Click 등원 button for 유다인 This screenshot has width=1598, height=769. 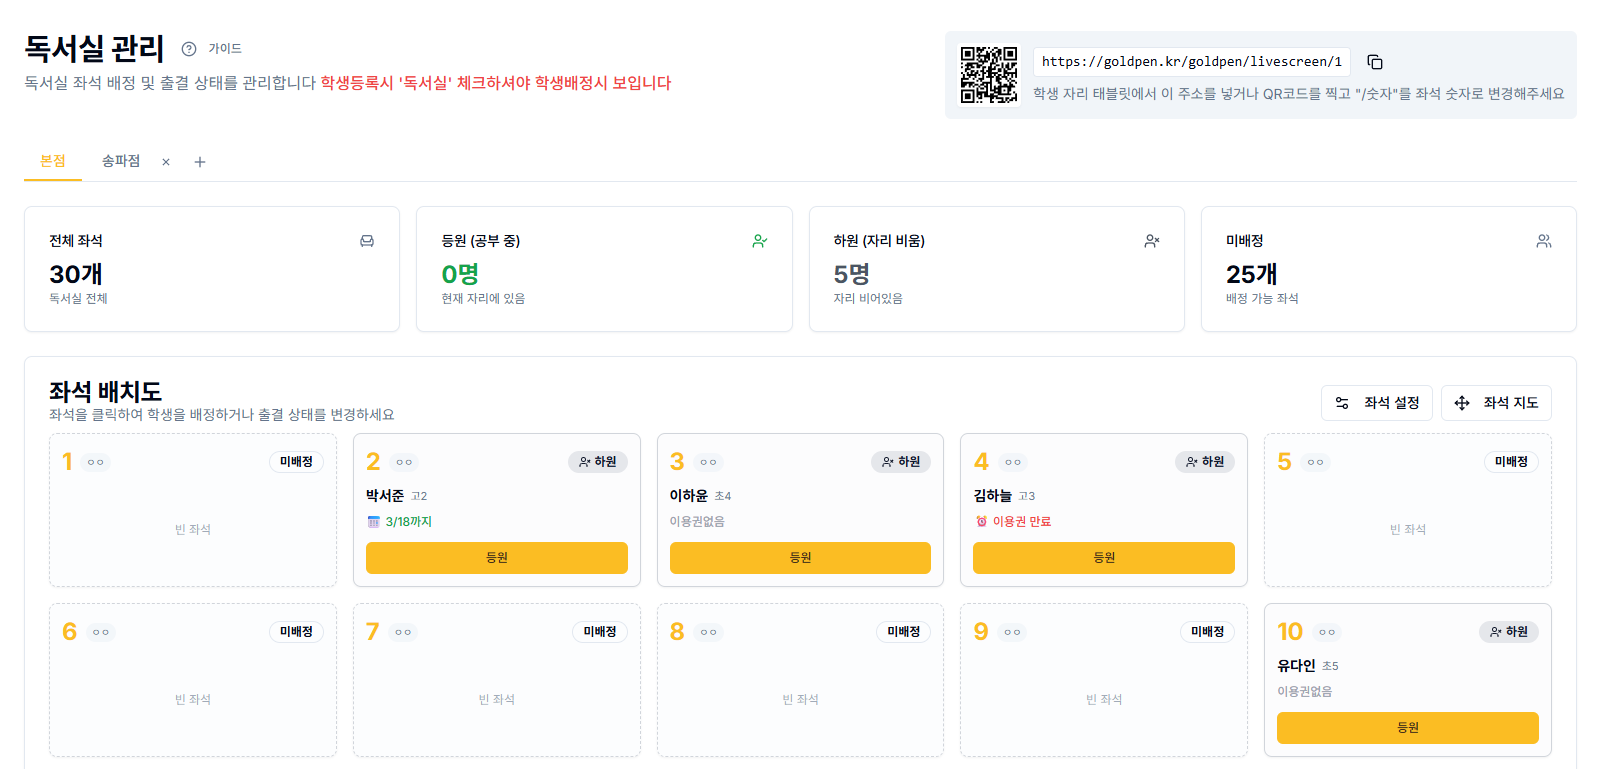pyautogui.click(x=1408, y=728)
